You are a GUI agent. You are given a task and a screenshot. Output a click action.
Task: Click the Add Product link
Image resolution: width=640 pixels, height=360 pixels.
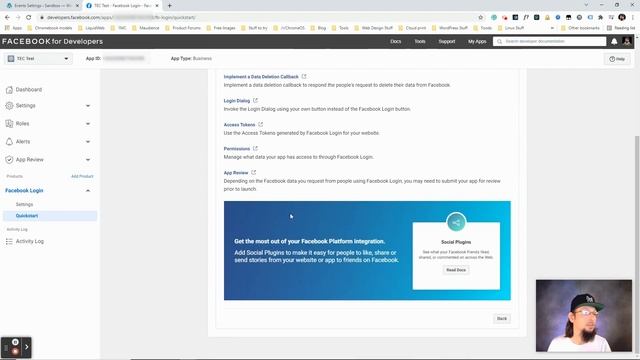click(x=82, y=176)
